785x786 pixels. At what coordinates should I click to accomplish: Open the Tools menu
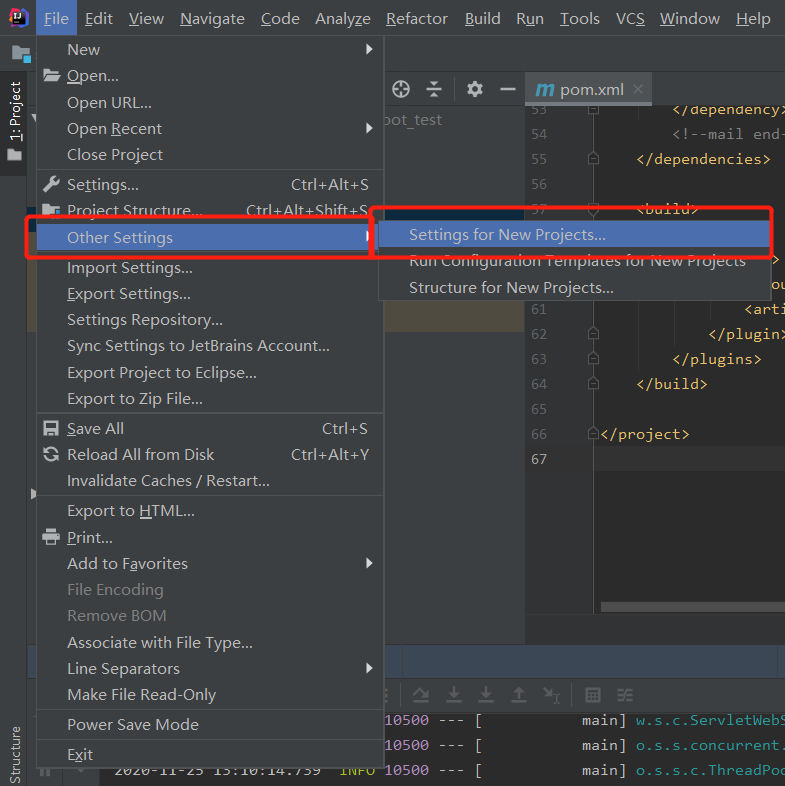[579, 19]
